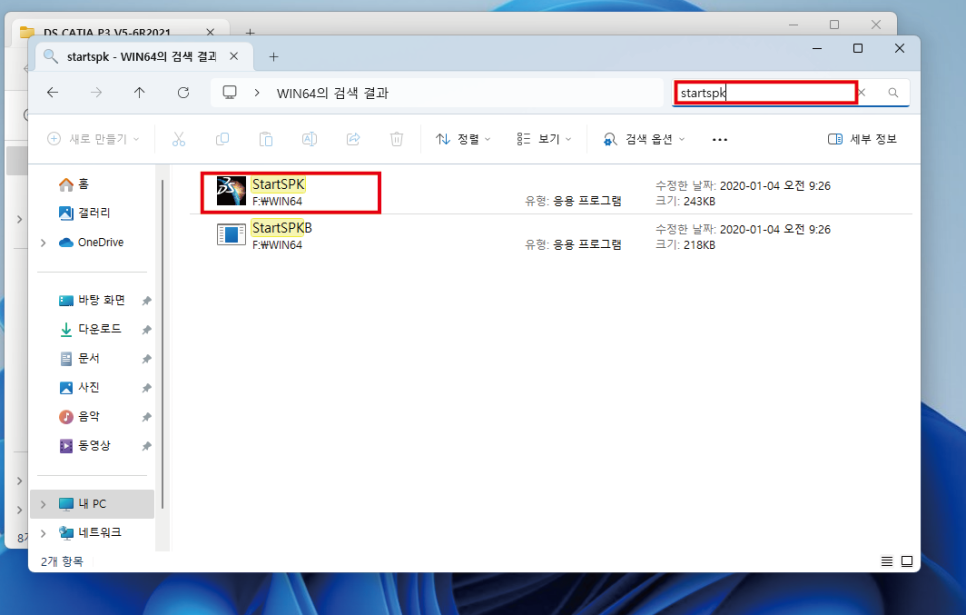Click the pin icon beside 다운로드
The width and height of the screenshot is (966, 615).
[147, 330]
